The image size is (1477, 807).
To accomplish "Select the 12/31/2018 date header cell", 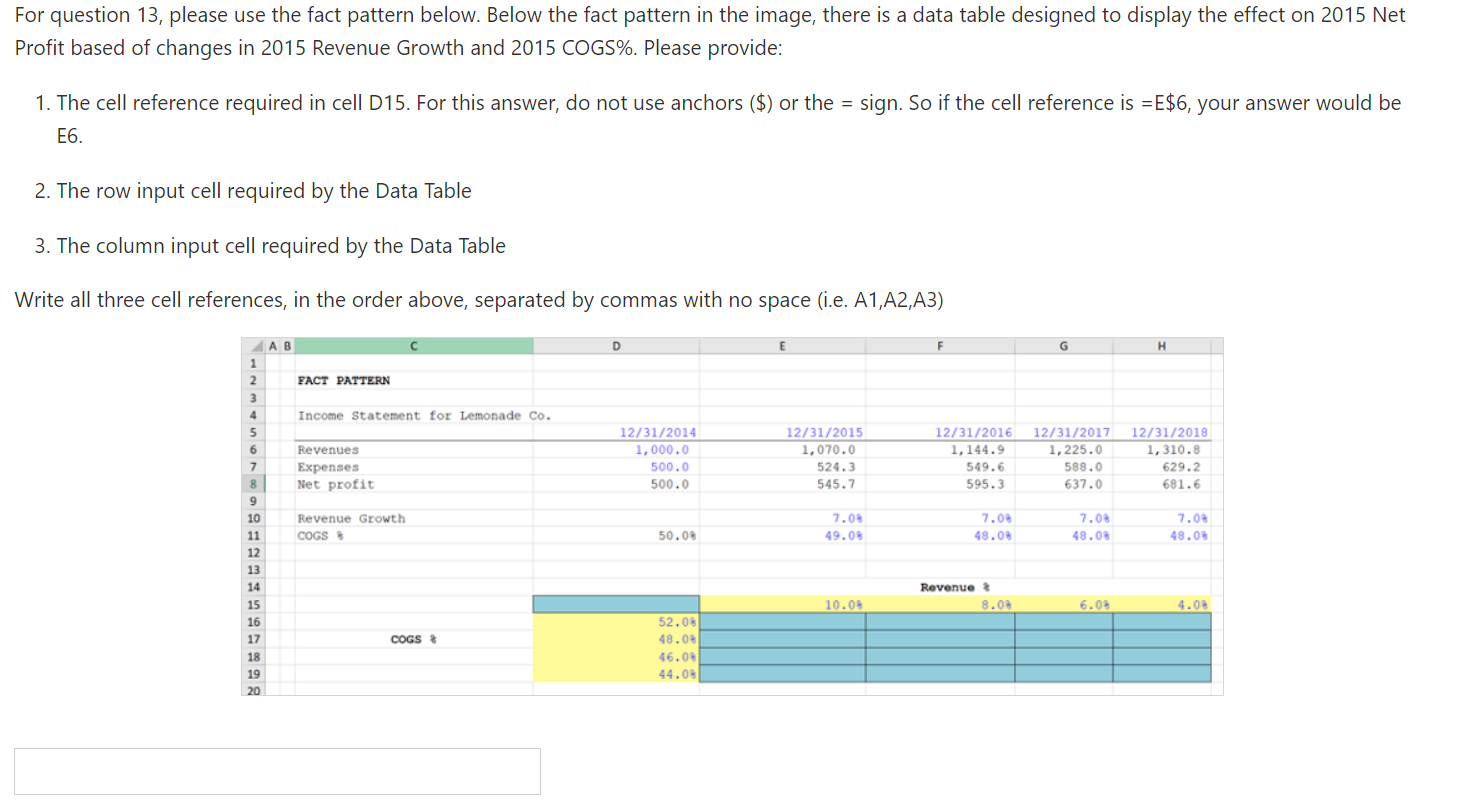I will [1169, 433].
